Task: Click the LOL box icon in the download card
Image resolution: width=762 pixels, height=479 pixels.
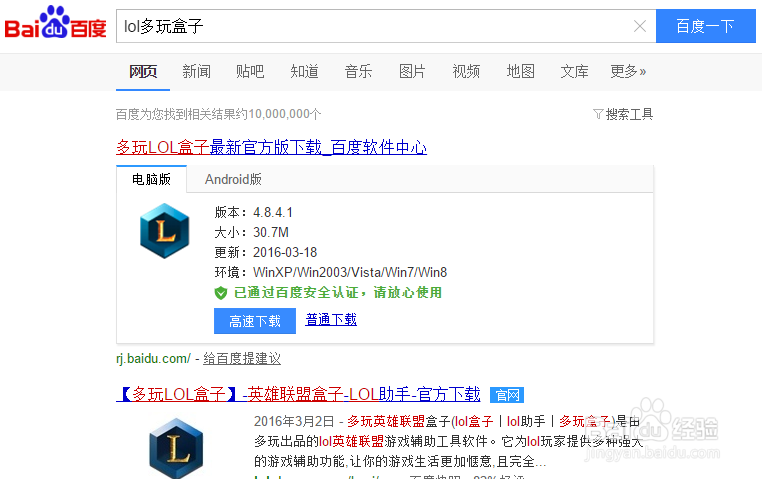Action: click(x=165, y=231)
